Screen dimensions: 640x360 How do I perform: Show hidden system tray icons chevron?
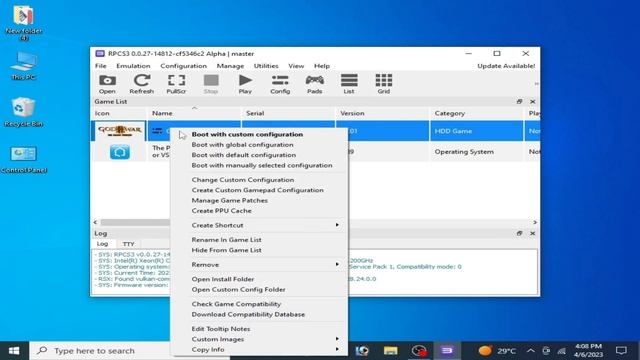(530, 351)
